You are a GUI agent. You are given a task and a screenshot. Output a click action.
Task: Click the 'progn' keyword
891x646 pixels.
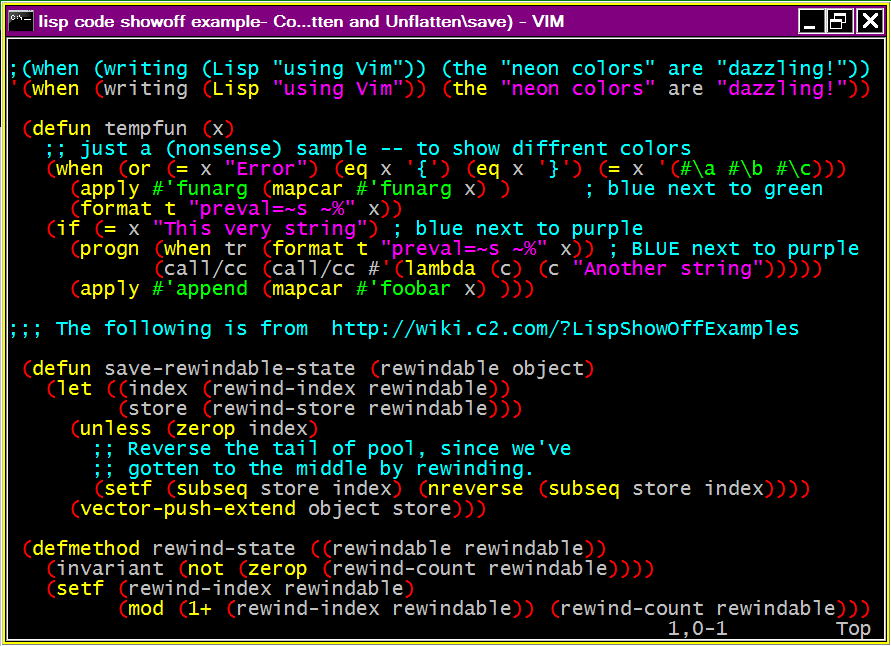tap(110, 249)
